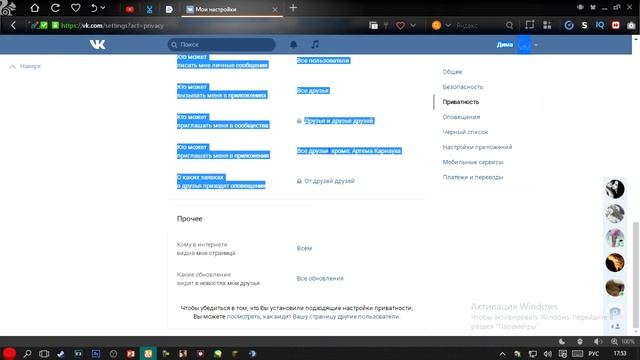The image size is (640, 360).
Task: Click the red extension icon in toolbar
Action: (616, 25)
